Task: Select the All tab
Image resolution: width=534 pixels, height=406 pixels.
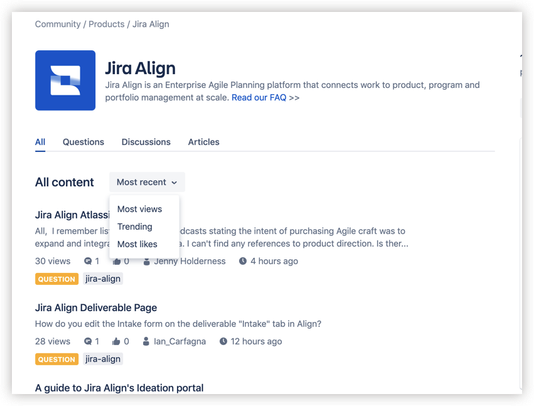Action: (40, 142)
